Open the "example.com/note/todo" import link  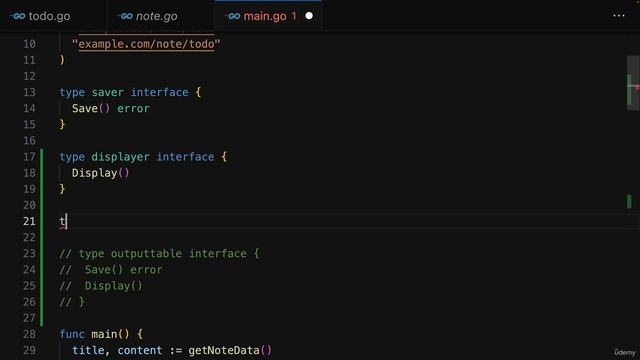pos(146,44)
